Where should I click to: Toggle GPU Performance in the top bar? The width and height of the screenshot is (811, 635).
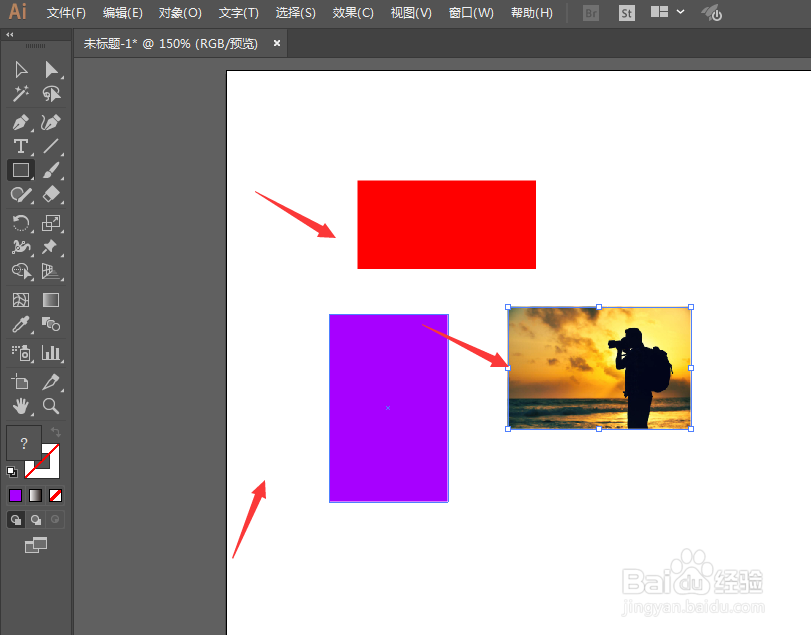coord(710,13)
